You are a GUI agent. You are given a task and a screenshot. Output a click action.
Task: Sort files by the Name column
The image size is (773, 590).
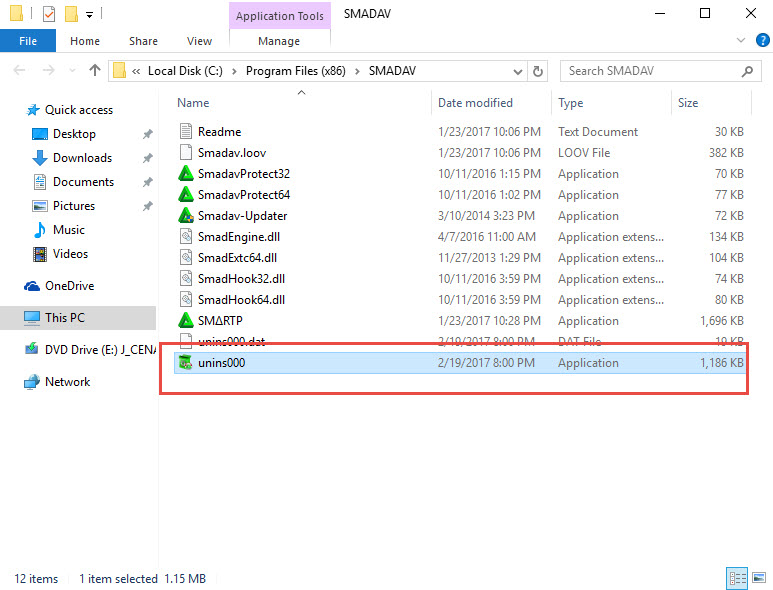pyautogui.click(x=193, y=103)
